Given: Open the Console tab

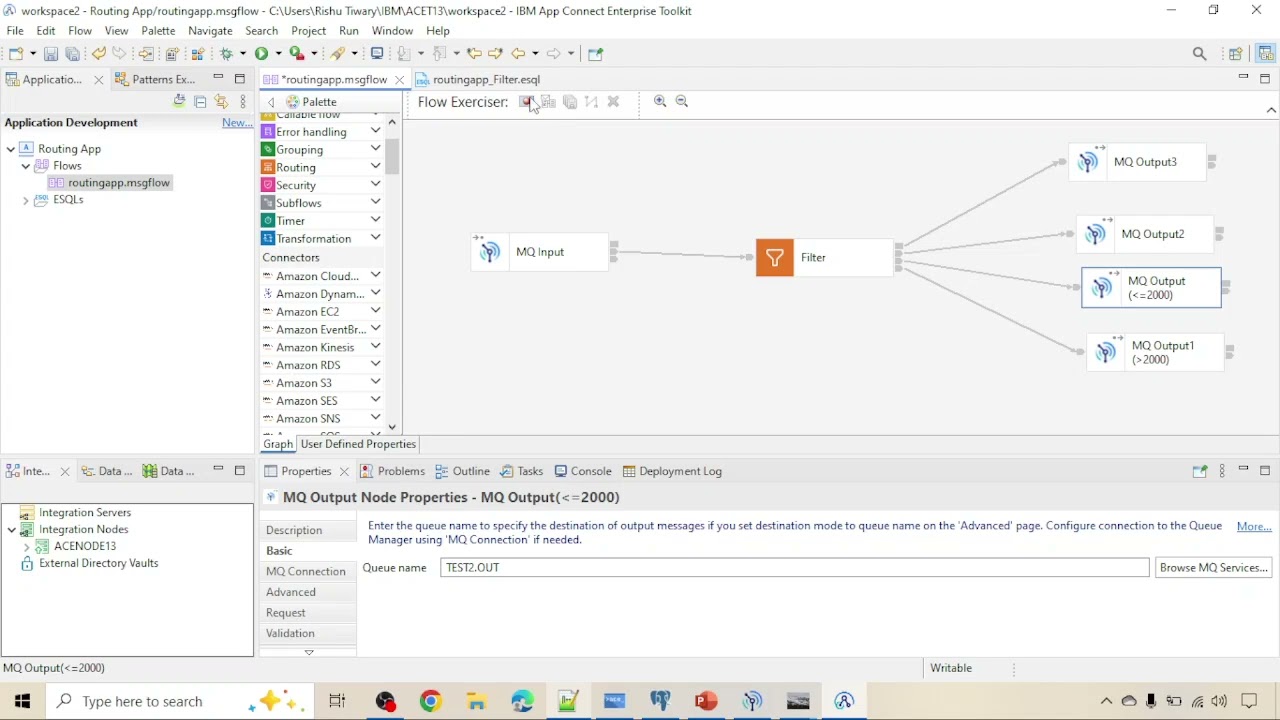Looking at the screenshot, I should pyautogui.click(x=583, y=471).
